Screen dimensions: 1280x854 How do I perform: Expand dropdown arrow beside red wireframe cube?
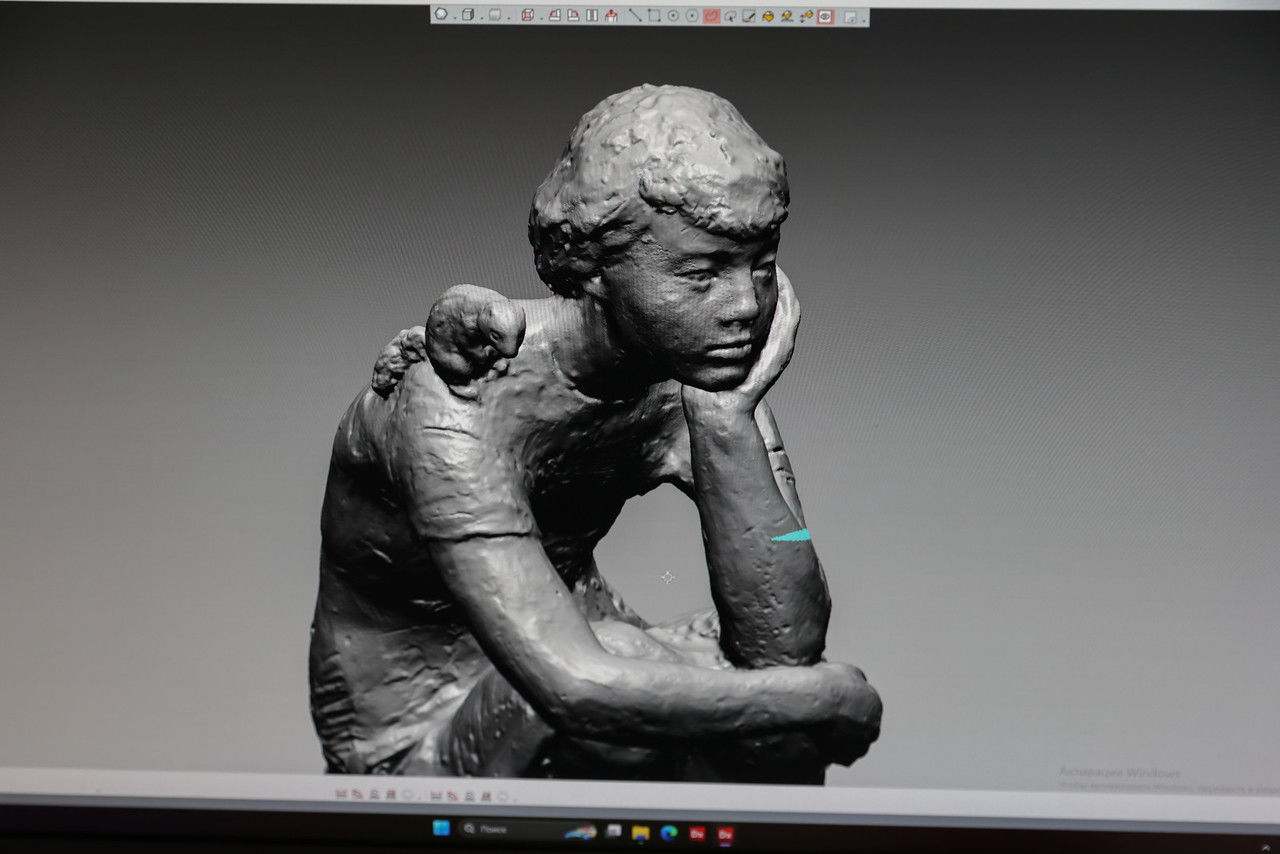(541, 17)
